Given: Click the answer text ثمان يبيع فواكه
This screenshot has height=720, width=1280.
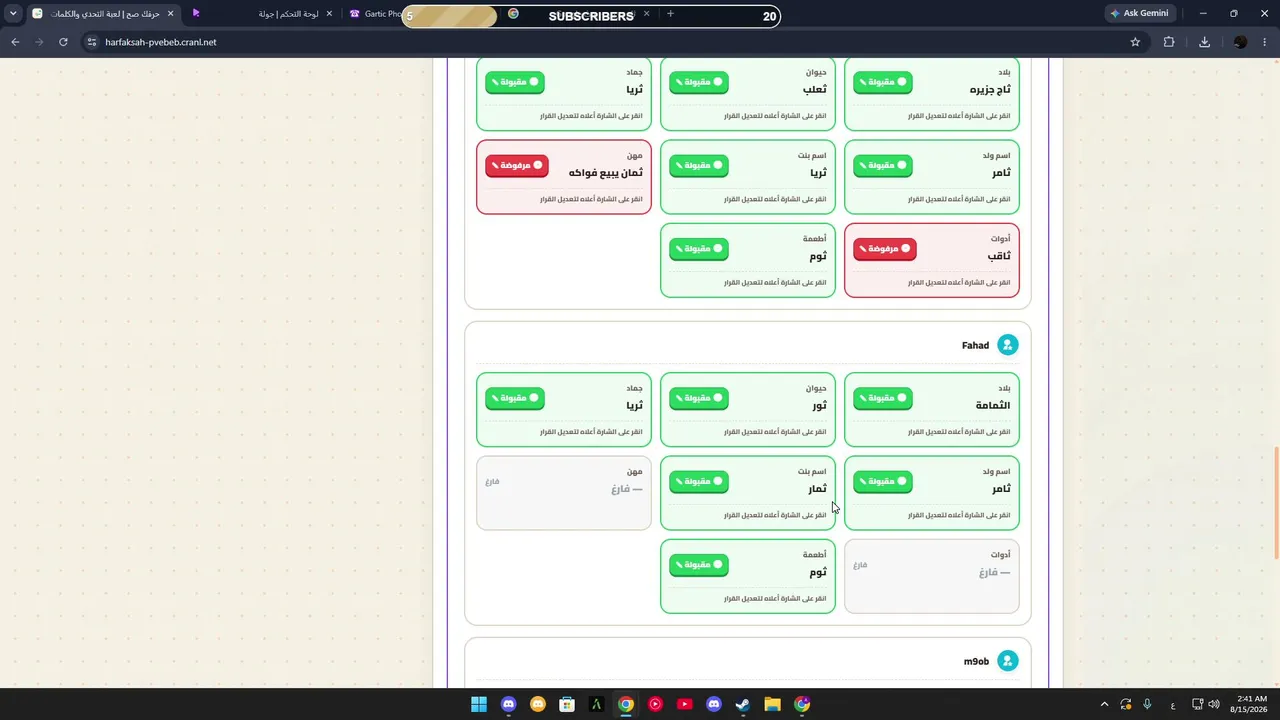Looking at the screenshot, I should coord(605,173).
